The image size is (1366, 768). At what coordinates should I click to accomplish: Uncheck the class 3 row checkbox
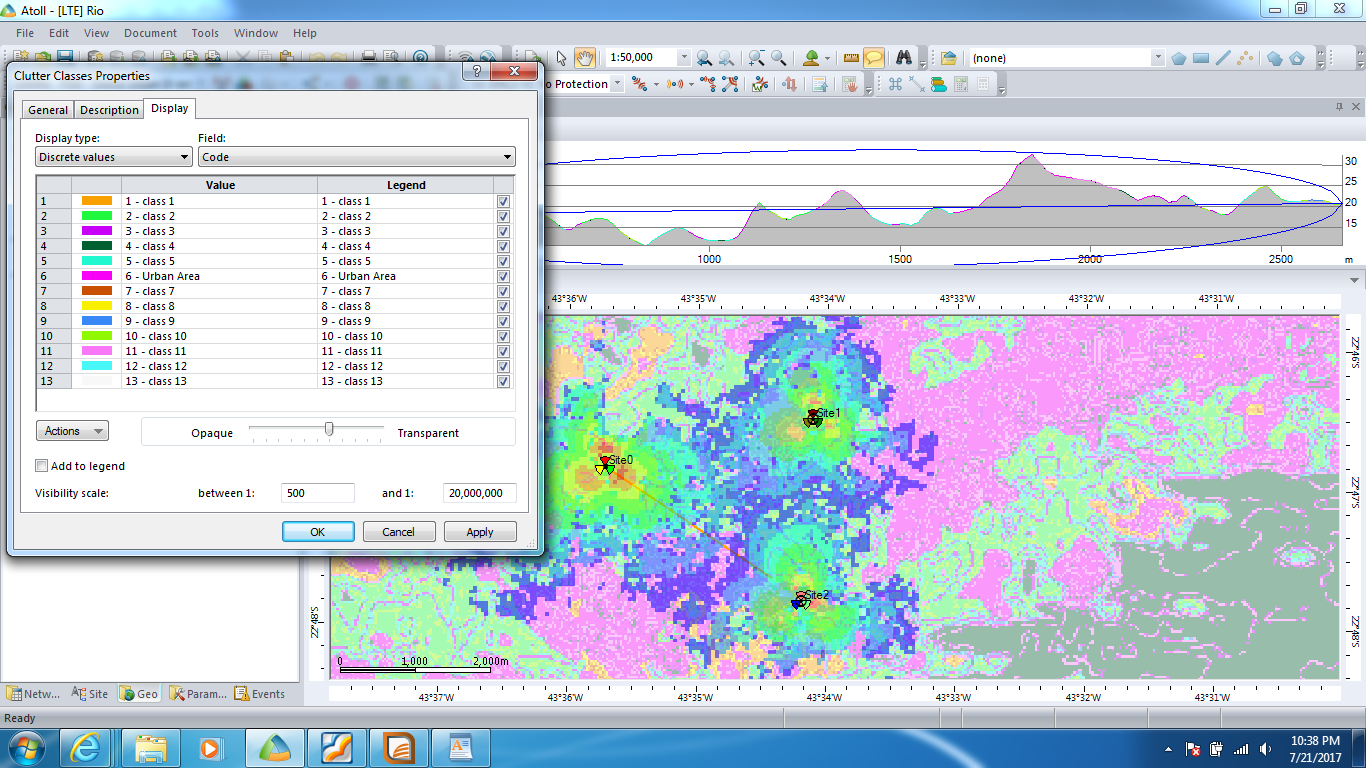tap(503, 231)
